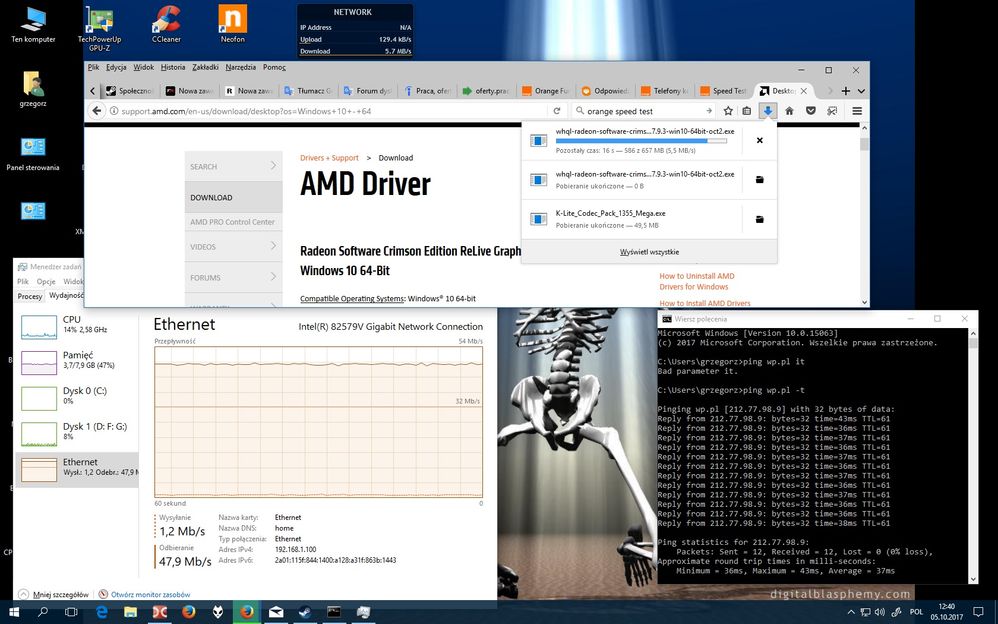The image size is (998, 624).
Task: Click Wyświetl wszystkie in downloads panel
Action: (649, 252)
